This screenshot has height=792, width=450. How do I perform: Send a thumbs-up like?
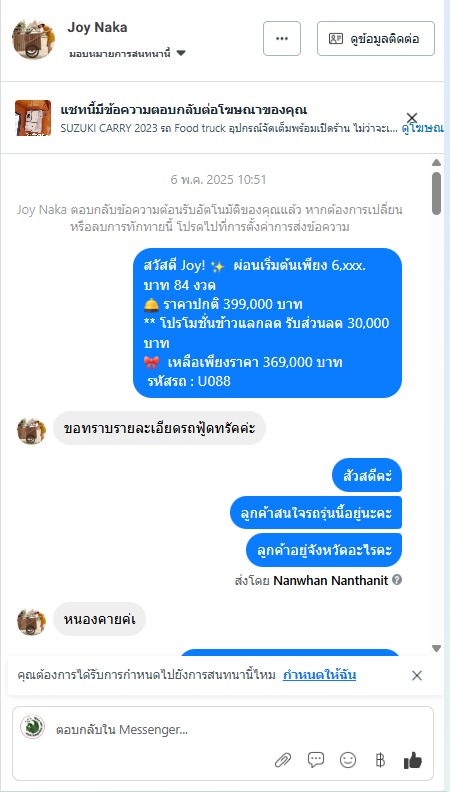[x=413, y=760]
